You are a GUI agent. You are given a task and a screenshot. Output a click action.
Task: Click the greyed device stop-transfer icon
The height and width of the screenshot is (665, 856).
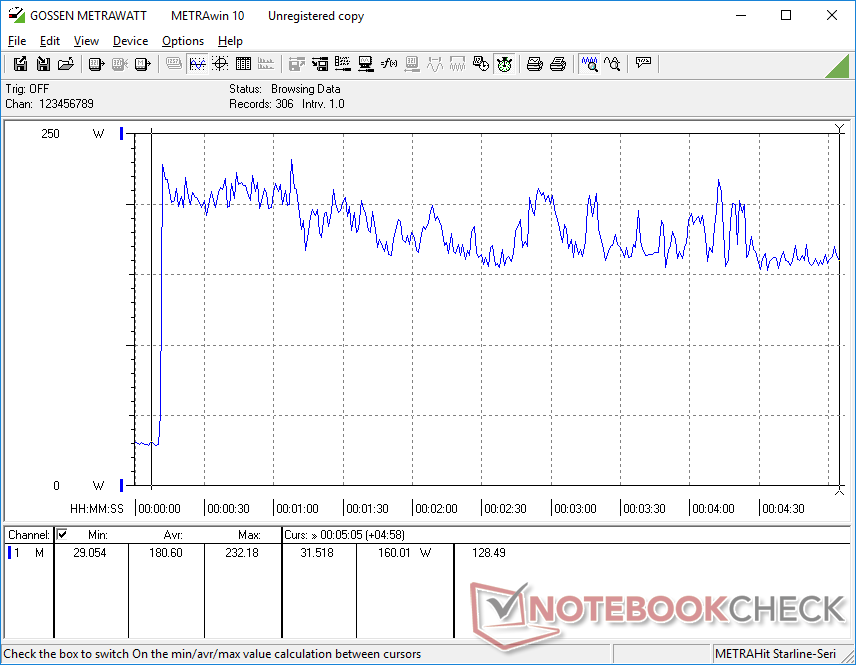tap(120, 64)
